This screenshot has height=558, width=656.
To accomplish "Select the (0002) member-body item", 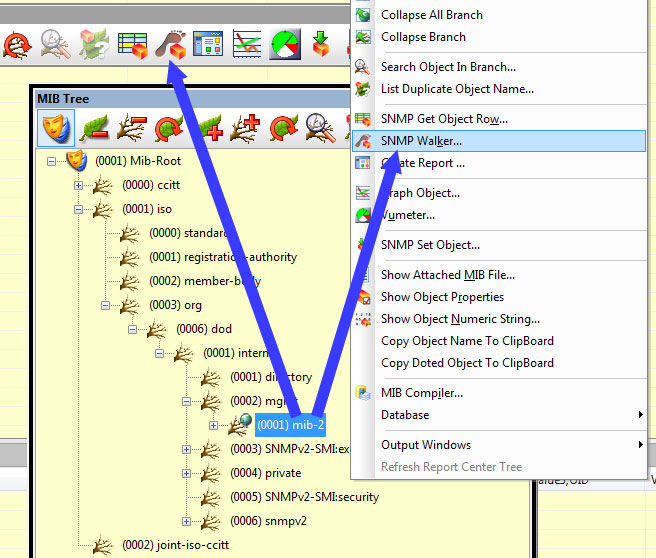I will (205, 281).
